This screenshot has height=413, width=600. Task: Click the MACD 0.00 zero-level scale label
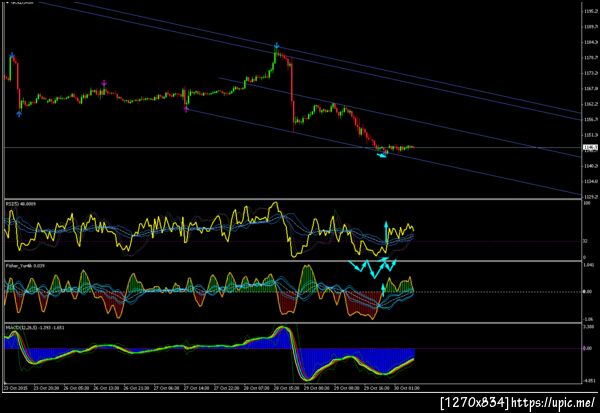click(587, 348)
